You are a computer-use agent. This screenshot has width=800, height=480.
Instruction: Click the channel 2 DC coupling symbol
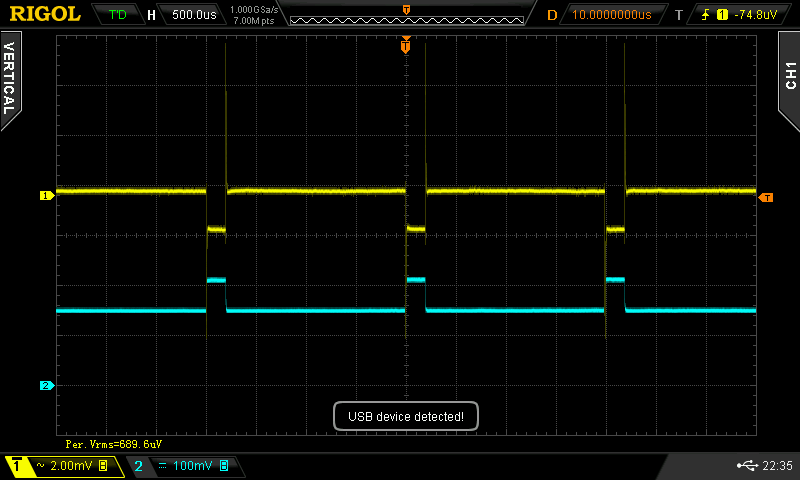coord(162,466)
